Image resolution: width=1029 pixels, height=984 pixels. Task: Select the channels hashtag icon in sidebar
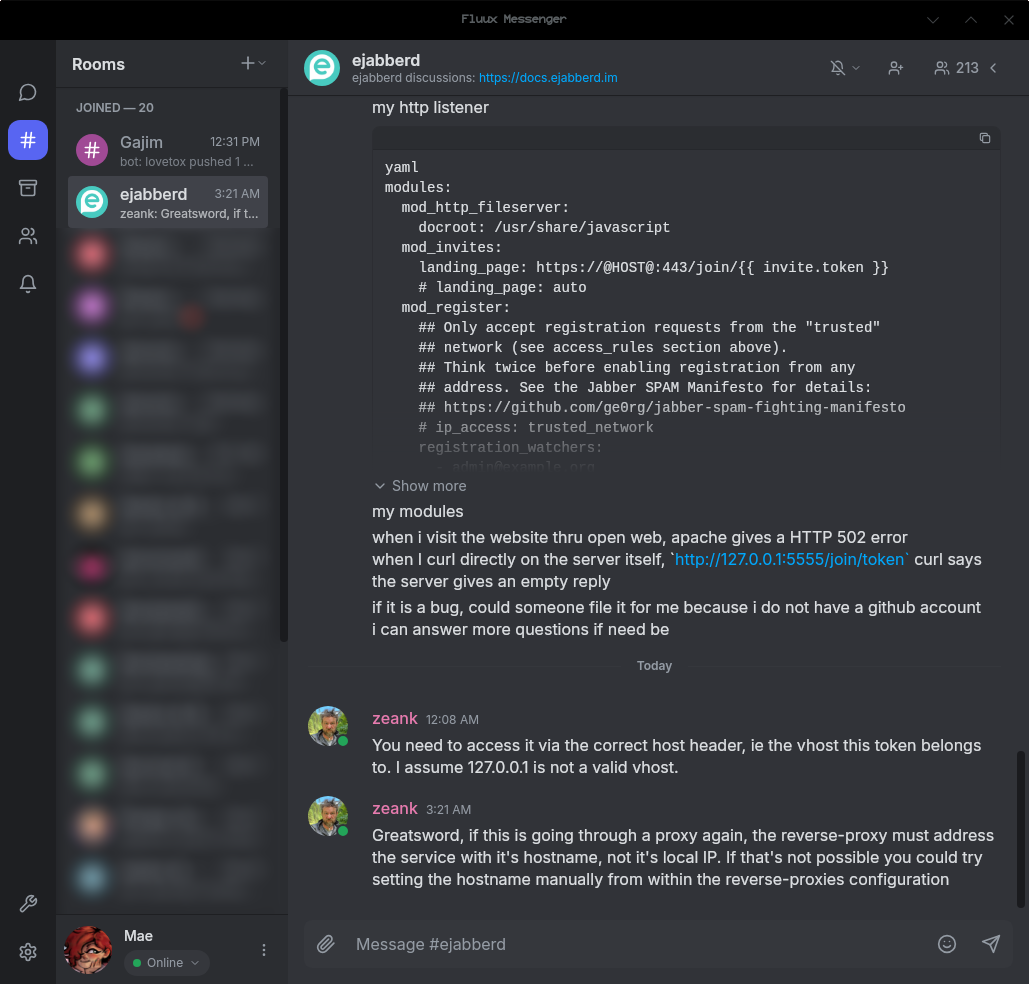point(27,140)
